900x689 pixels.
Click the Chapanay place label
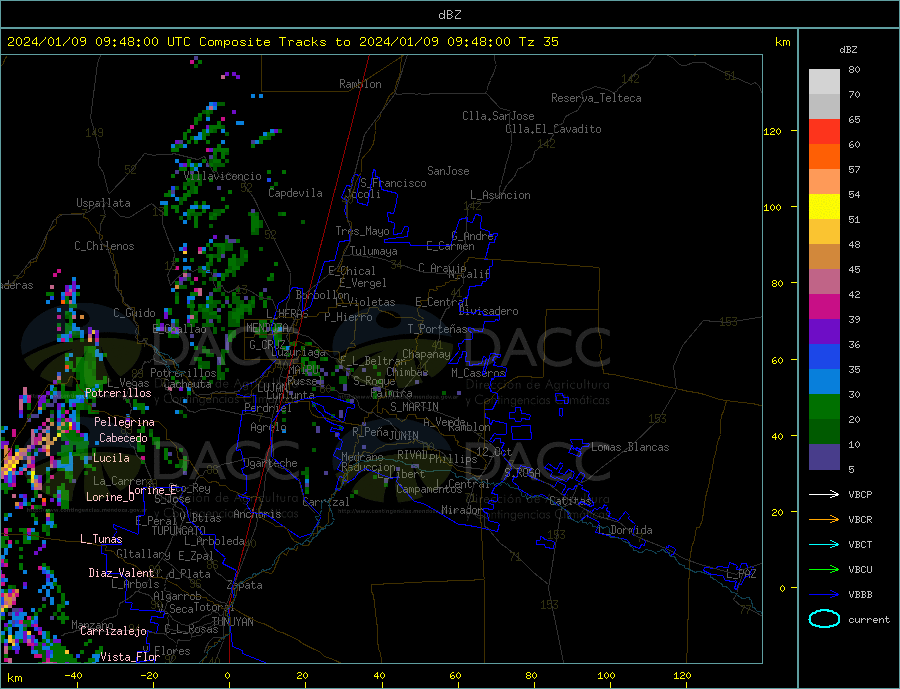[x=426, y=354]
